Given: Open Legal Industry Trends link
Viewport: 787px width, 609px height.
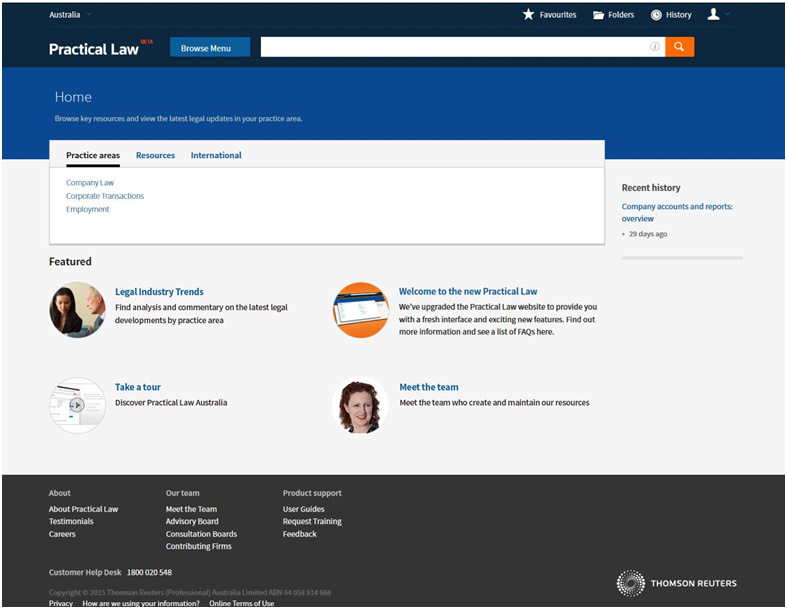Looking at the screenshot, I should coord(159,292).
